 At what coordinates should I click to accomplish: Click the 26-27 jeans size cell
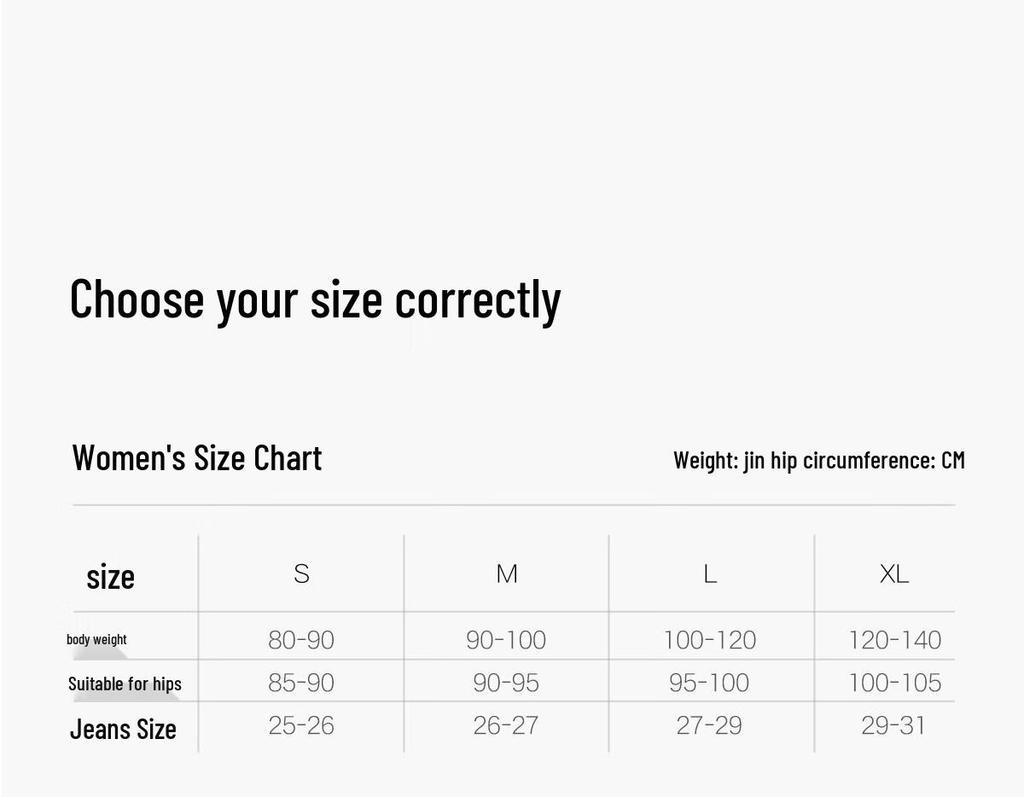tap(506, 725)
